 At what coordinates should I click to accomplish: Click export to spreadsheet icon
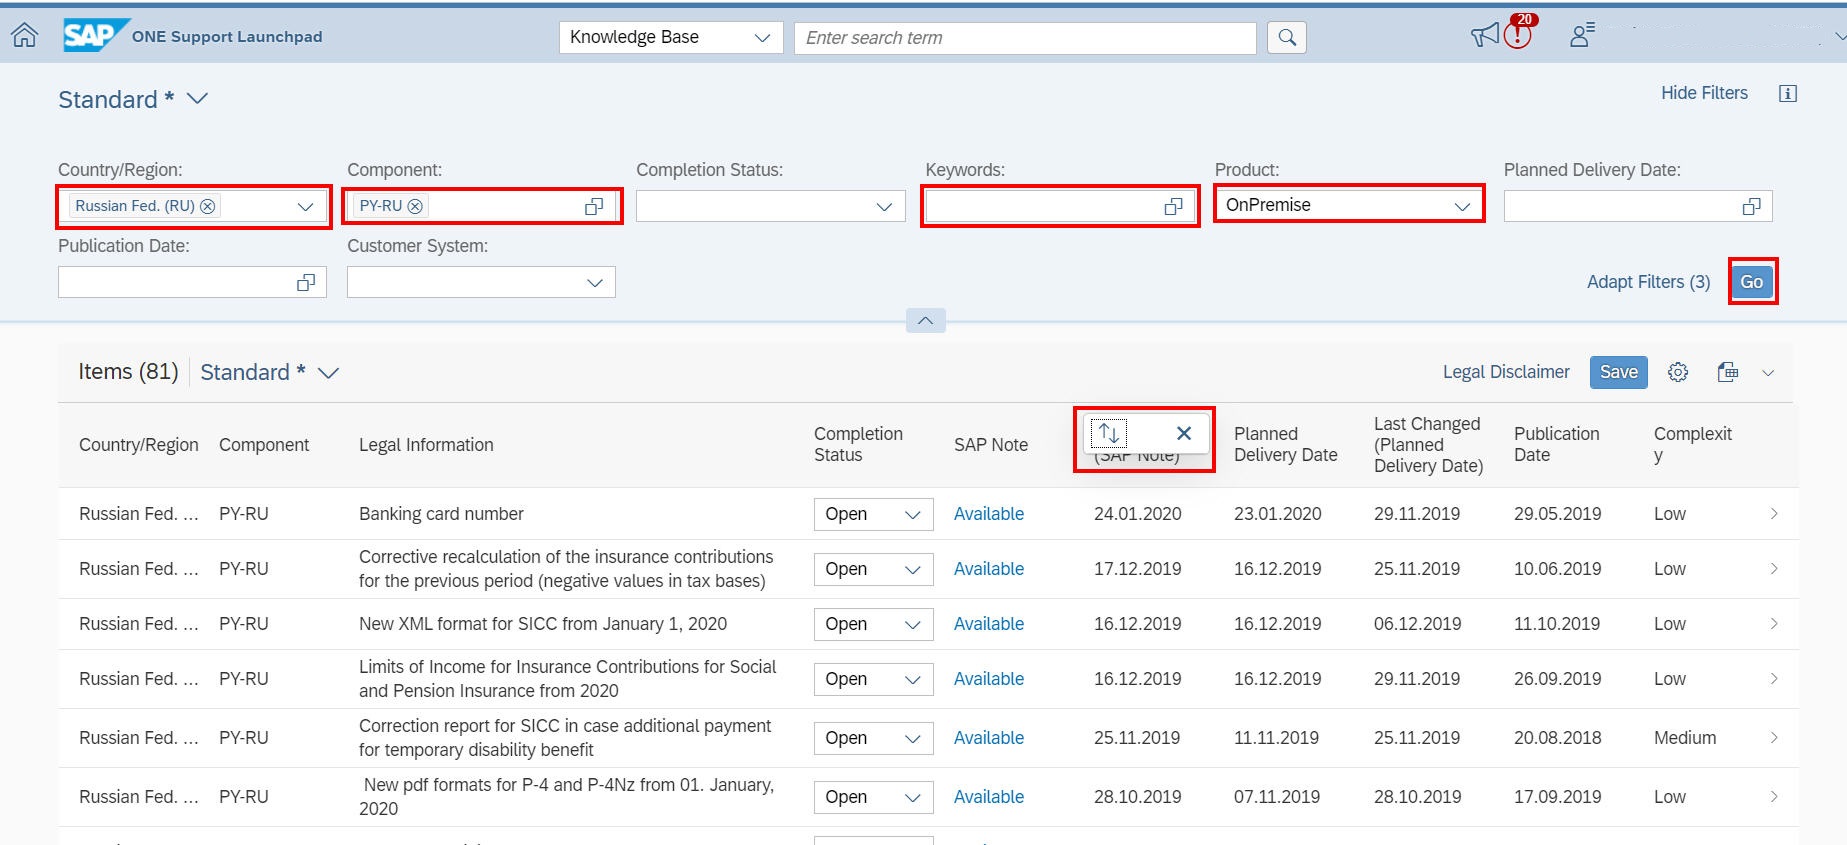(1728, 372)
